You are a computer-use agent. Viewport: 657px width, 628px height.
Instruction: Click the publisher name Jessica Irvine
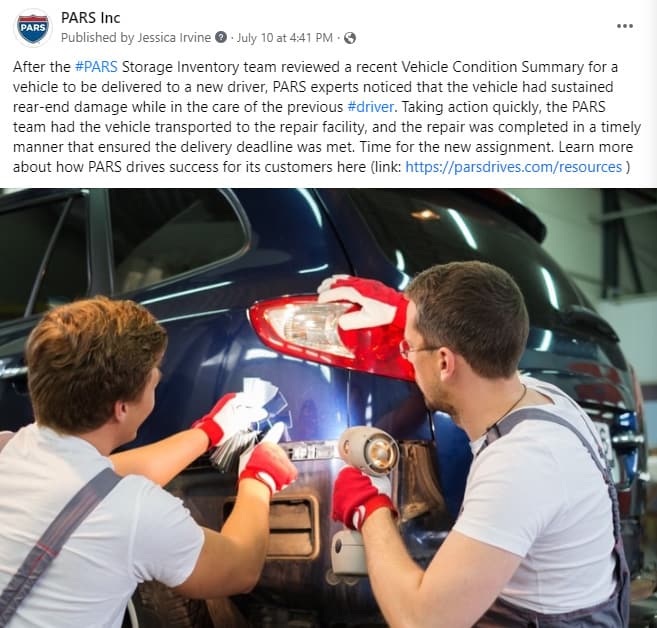coord(174,38)
